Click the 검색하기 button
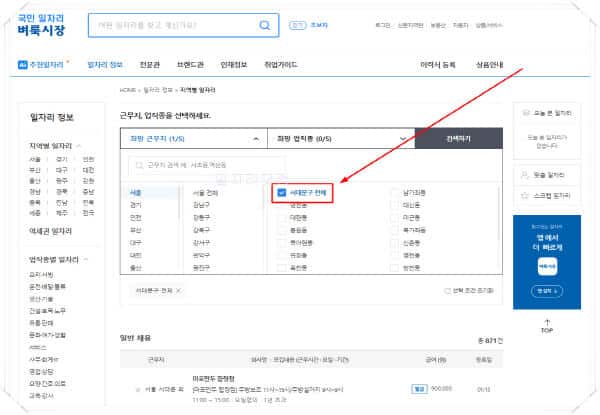This screenshot has width=600, height=415. click(x=459, y=138)
